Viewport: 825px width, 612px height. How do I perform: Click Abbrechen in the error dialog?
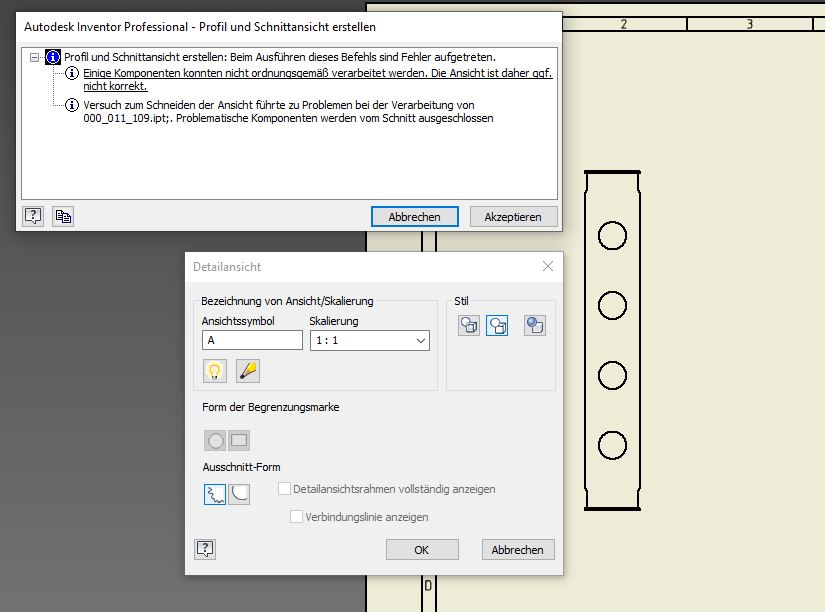click(x=415, y=217)
